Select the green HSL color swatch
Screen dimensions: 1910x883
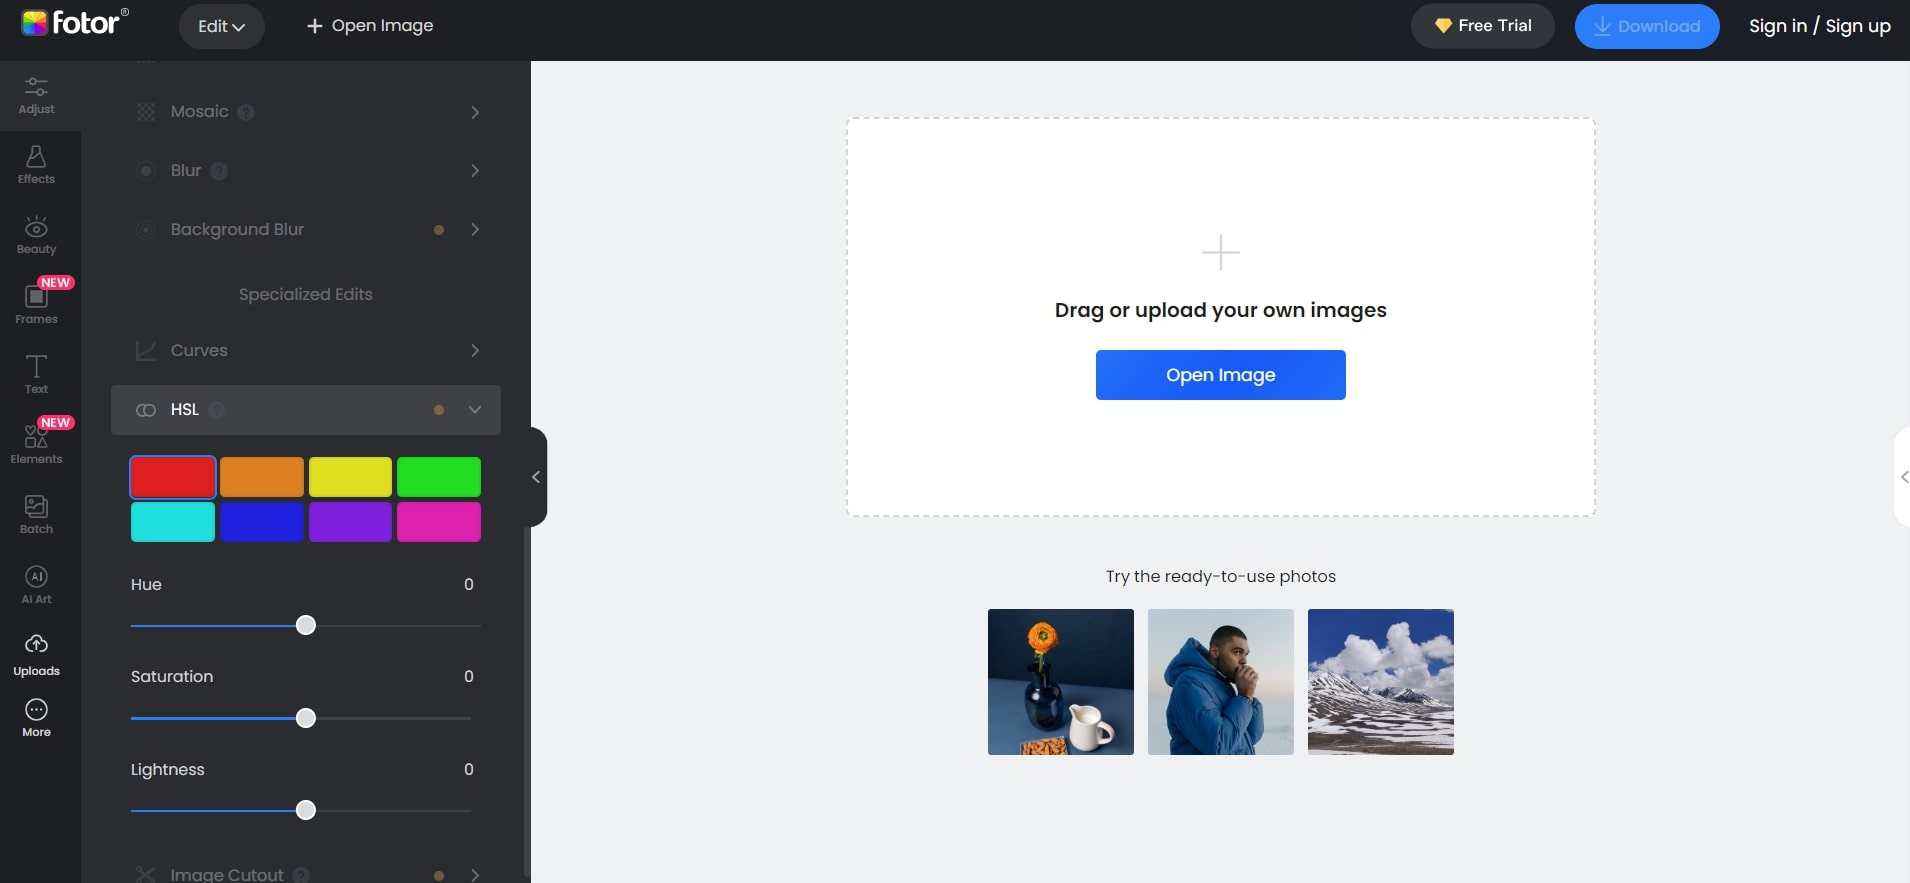(x=439, y=477)
